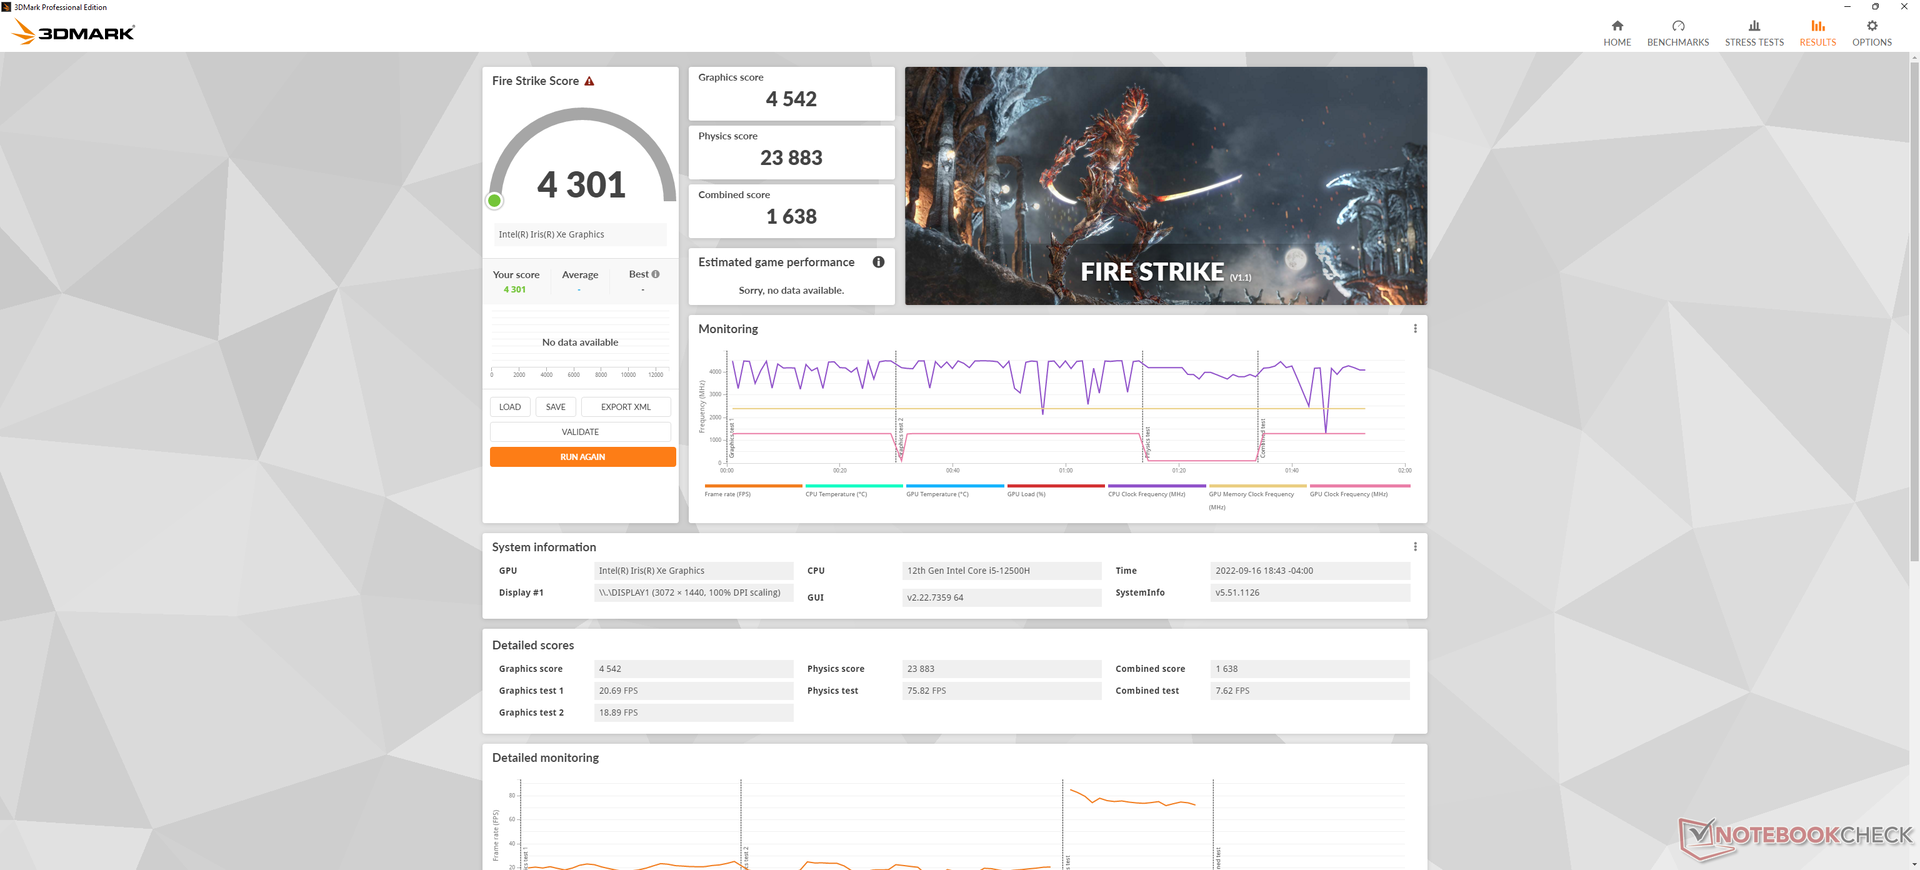Click Intel(R) Iris(R) Xe Graphics under gauge
This screenshot has height=870, width=1920.
[x=580, y=234]
